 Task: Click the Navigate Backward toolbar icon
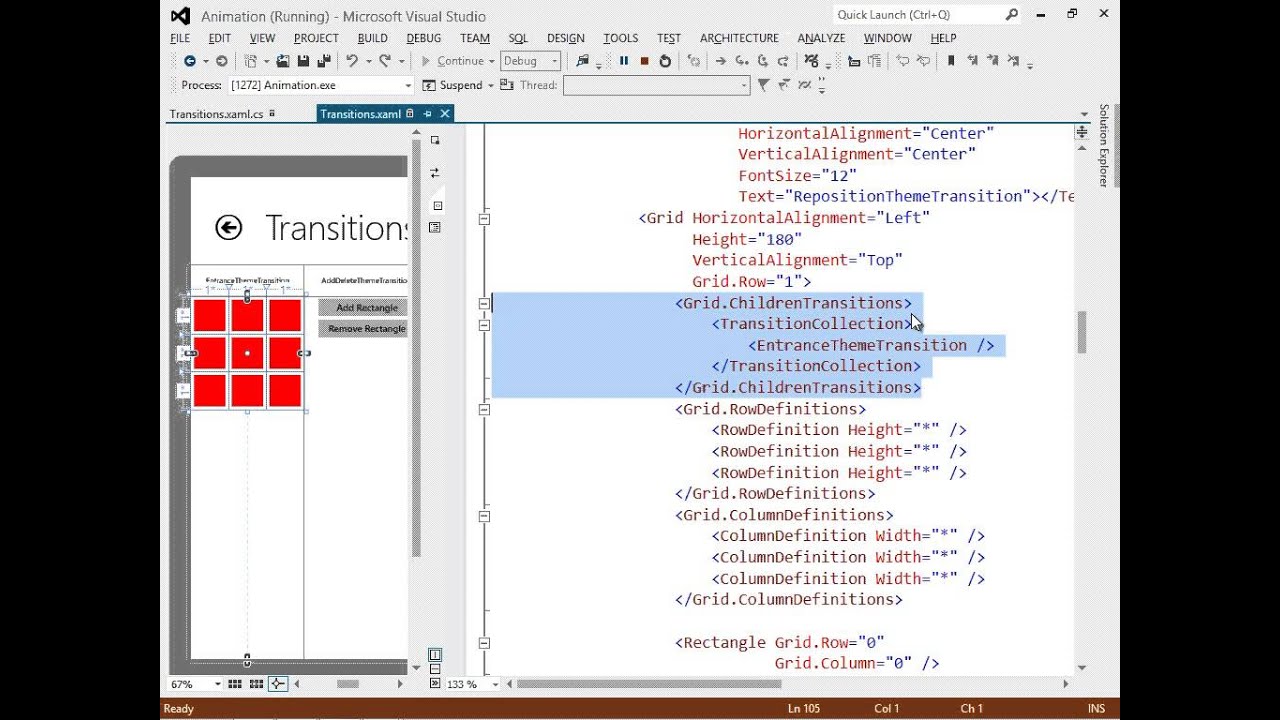189,61
